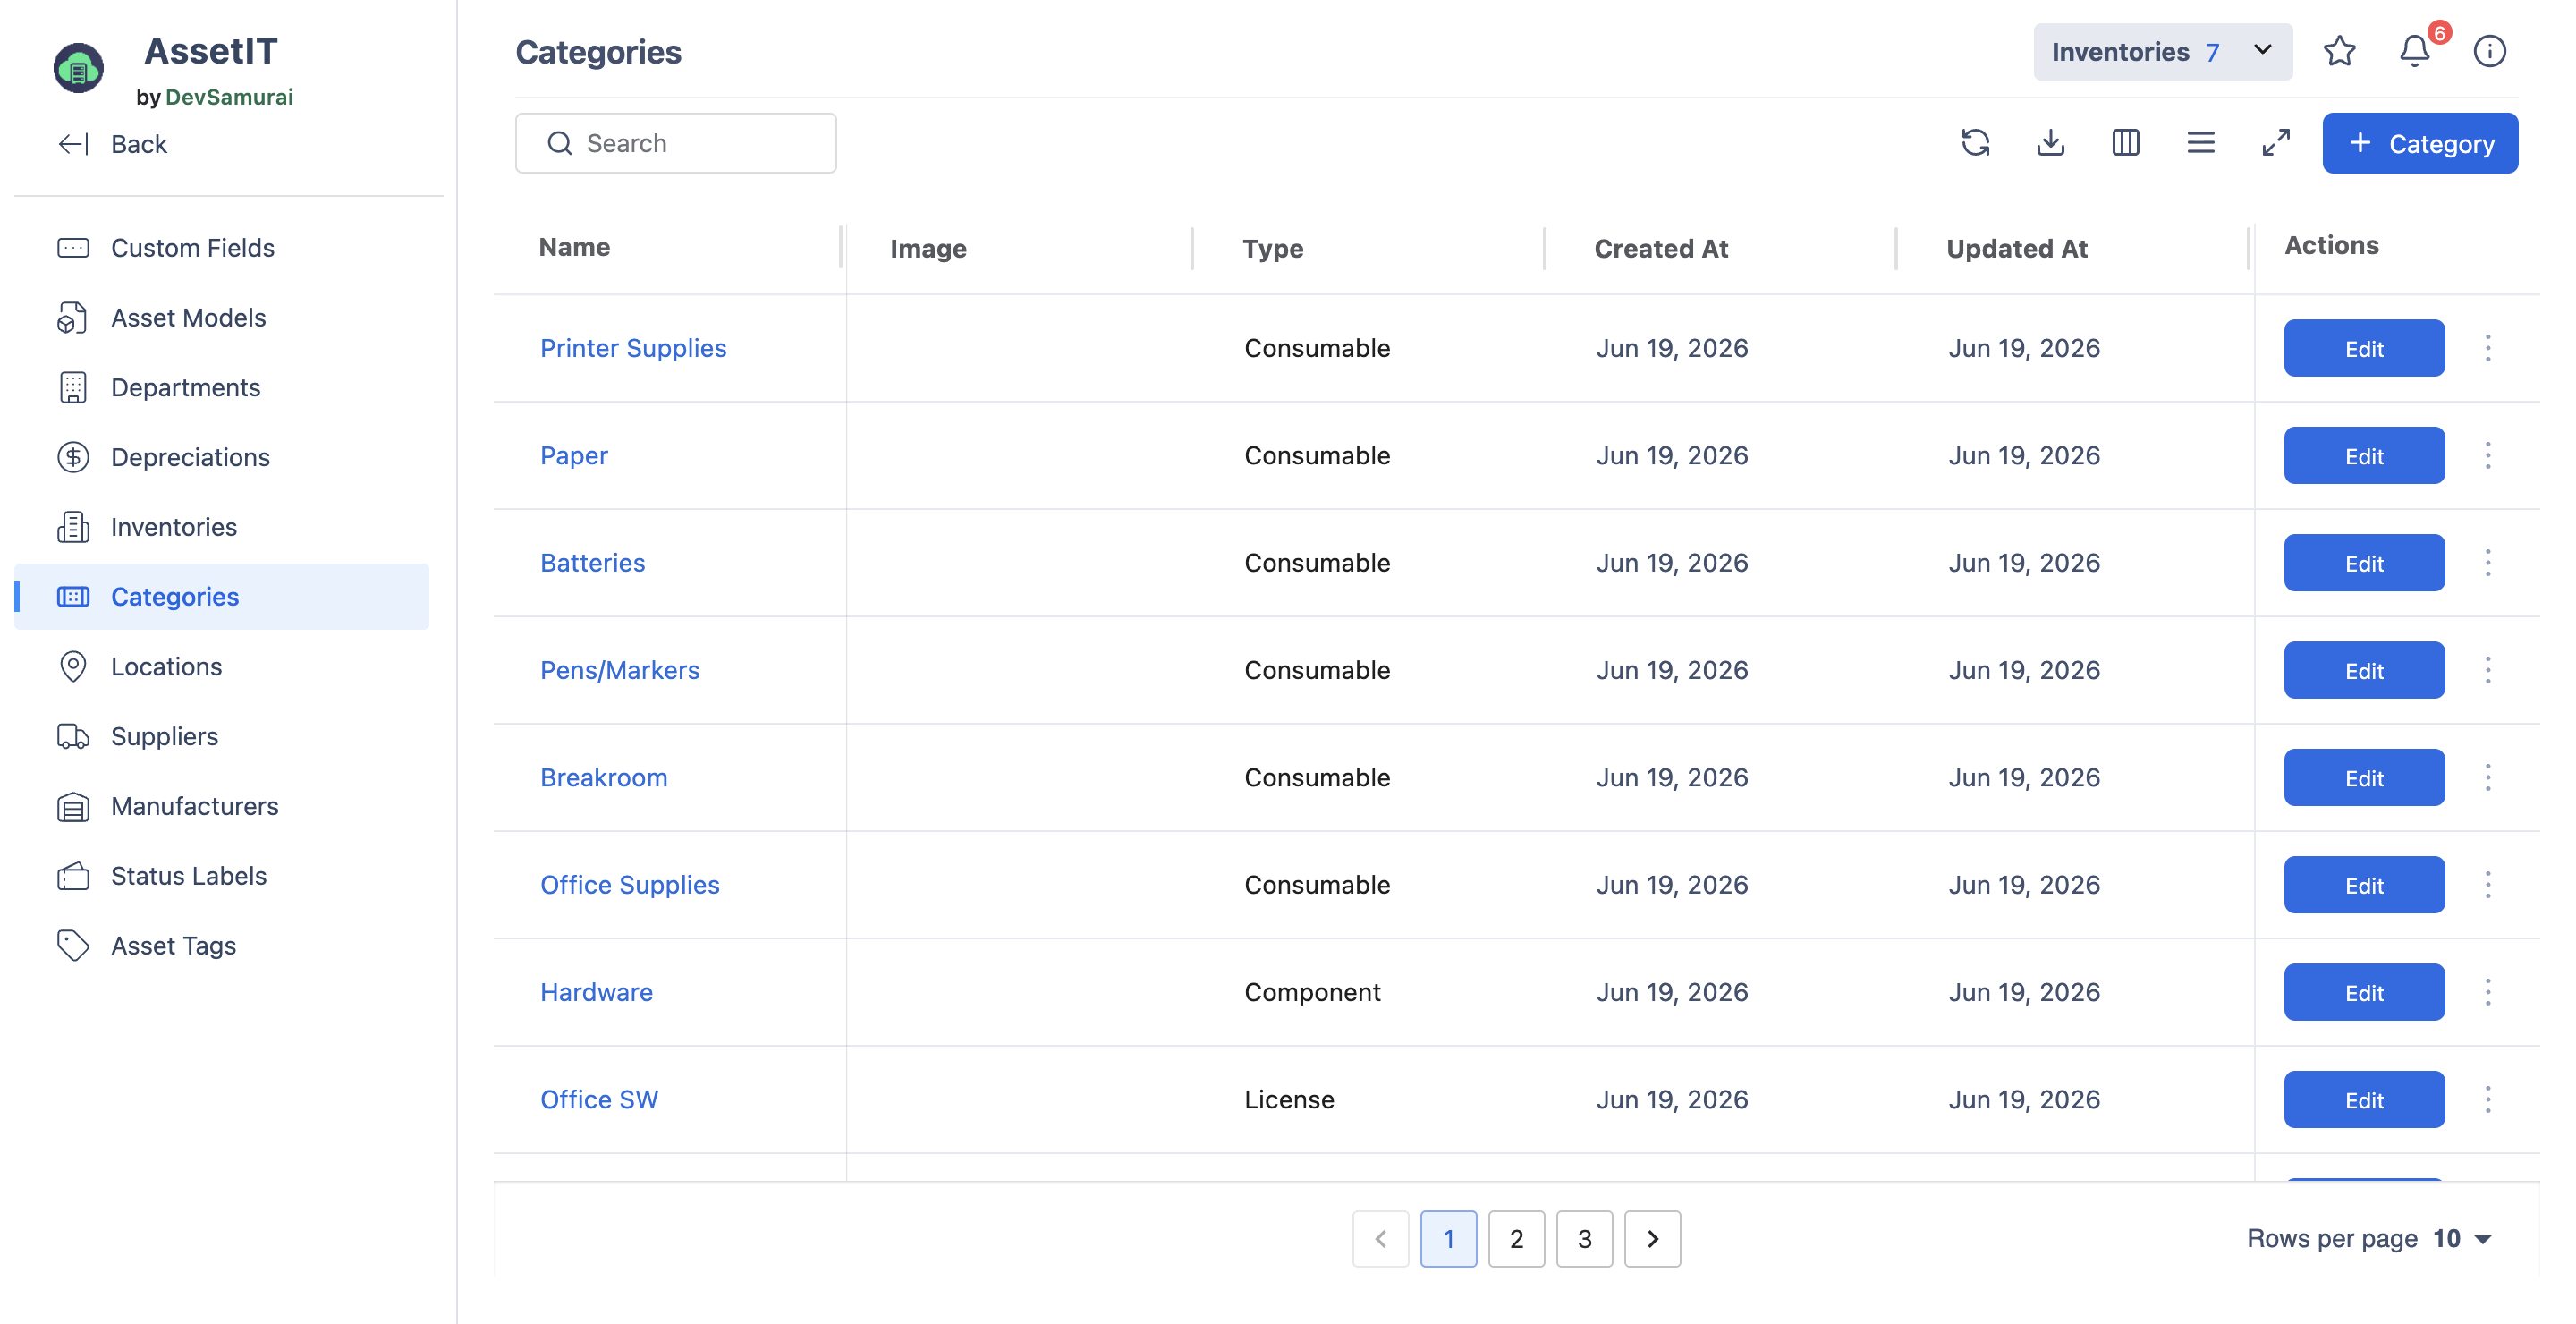Screen dimensions: 2576x1324
Task: Click the favorites star icon
Action: (x=2339, y=51)
